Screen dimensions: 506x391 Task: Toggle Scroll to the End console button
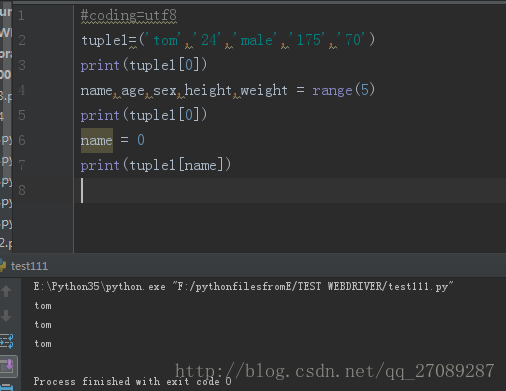(8, 366)
